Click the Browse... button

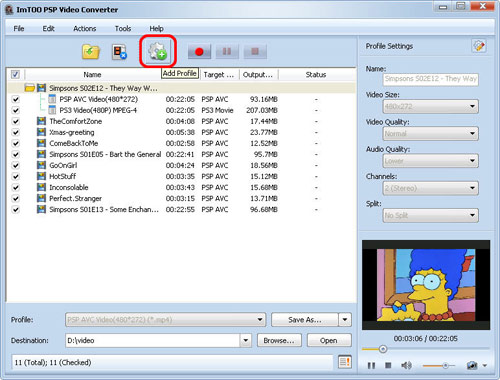pyautogui.click(x=279, y=340)
